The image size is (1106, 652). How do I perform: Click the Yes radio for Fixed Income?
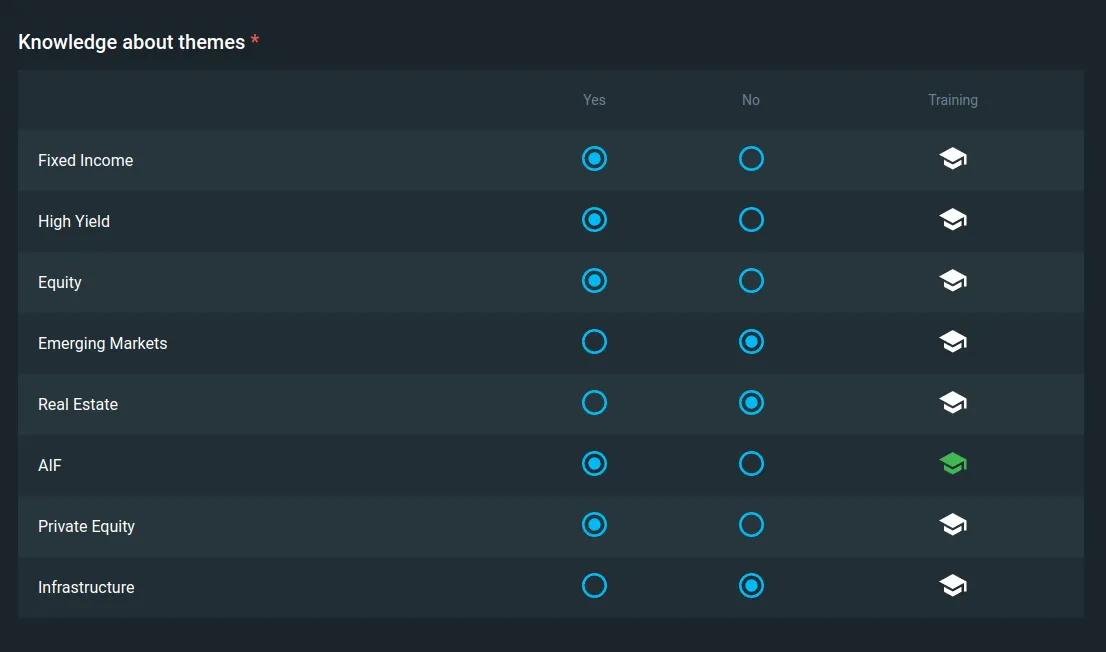pyautogui.click(x=594, y=159)
